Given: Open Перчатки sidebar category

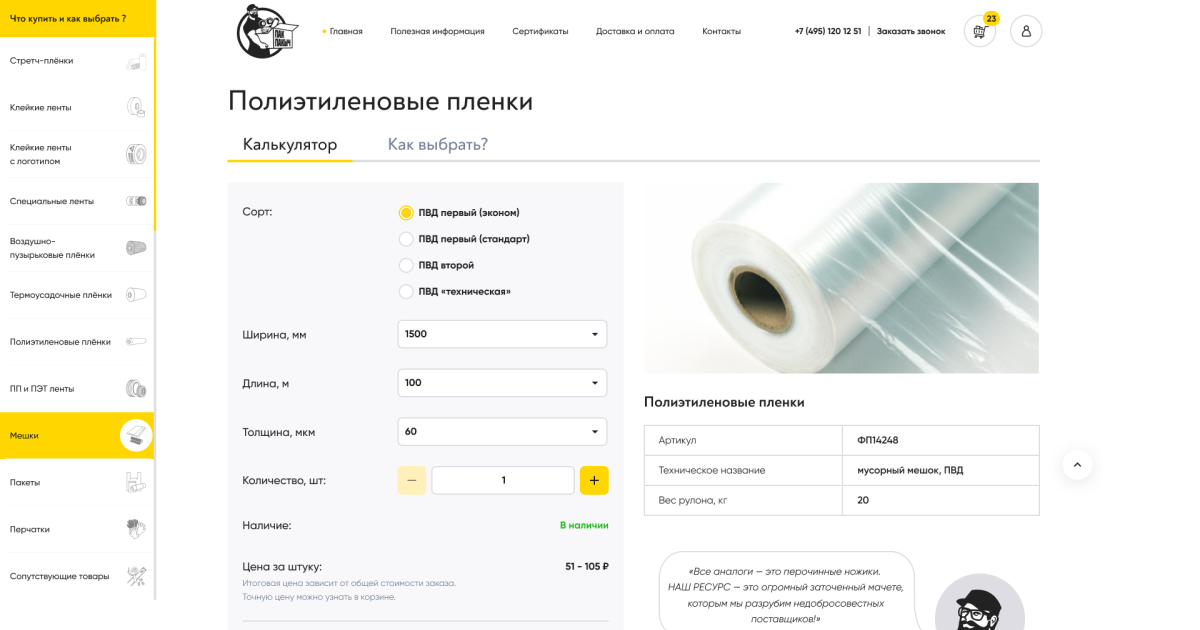Looking at the screenshot, I should point(77,529).
